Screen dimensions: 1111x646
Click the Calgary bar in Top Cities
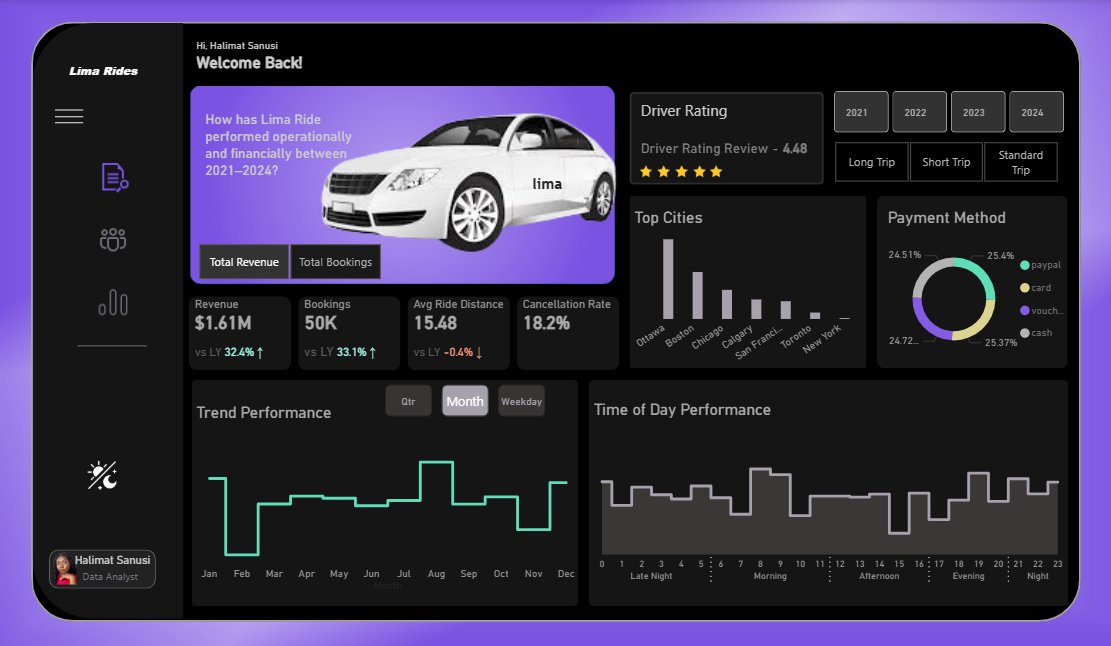(x=756, y=309)
